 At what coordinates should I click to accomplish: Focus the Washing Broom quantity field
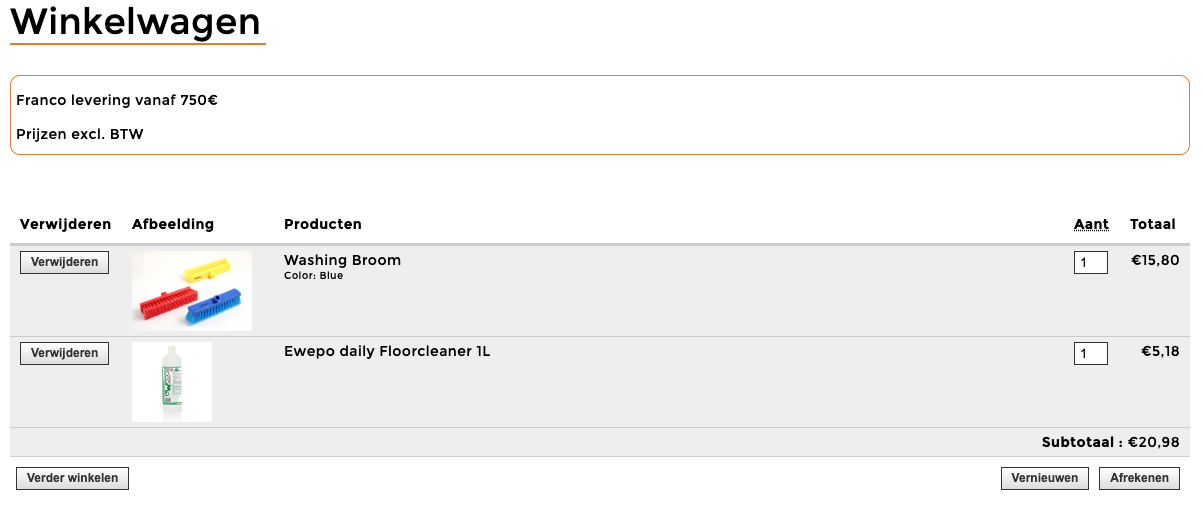pos(1090,263)
